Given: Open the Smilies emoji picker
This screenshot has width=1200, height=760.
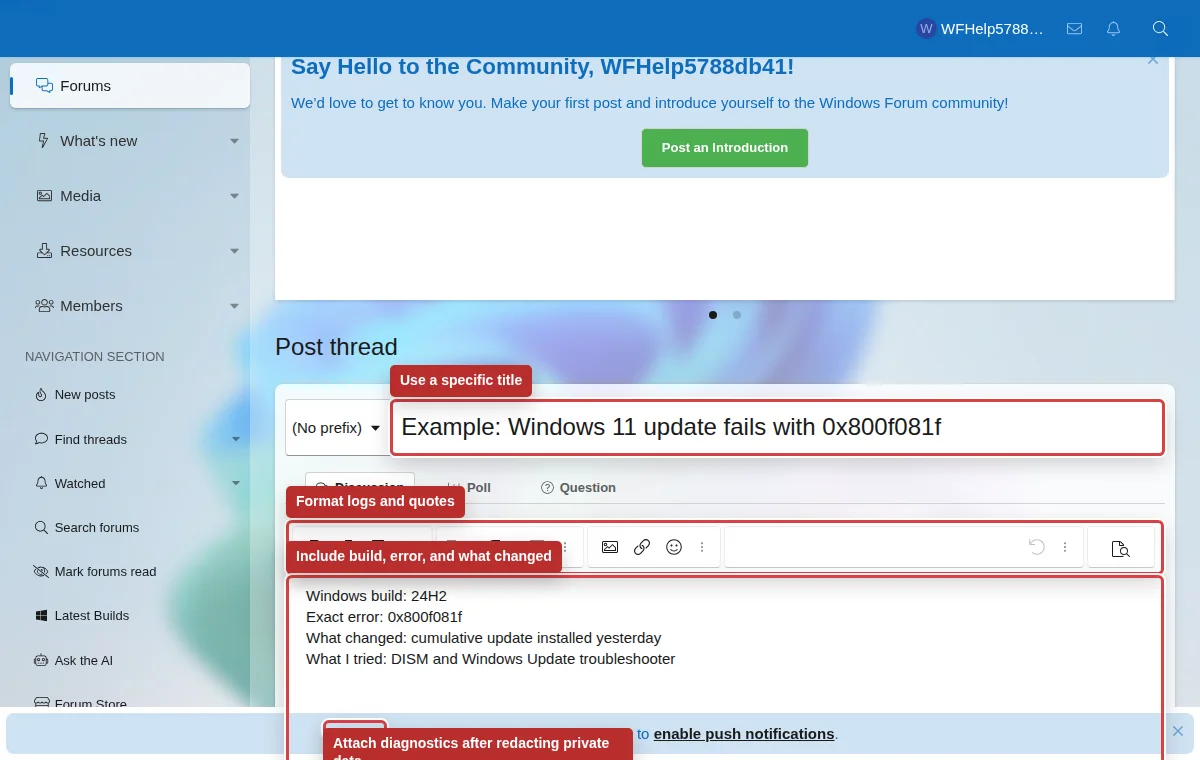Looking at the screenshot, I should (674, 547).
